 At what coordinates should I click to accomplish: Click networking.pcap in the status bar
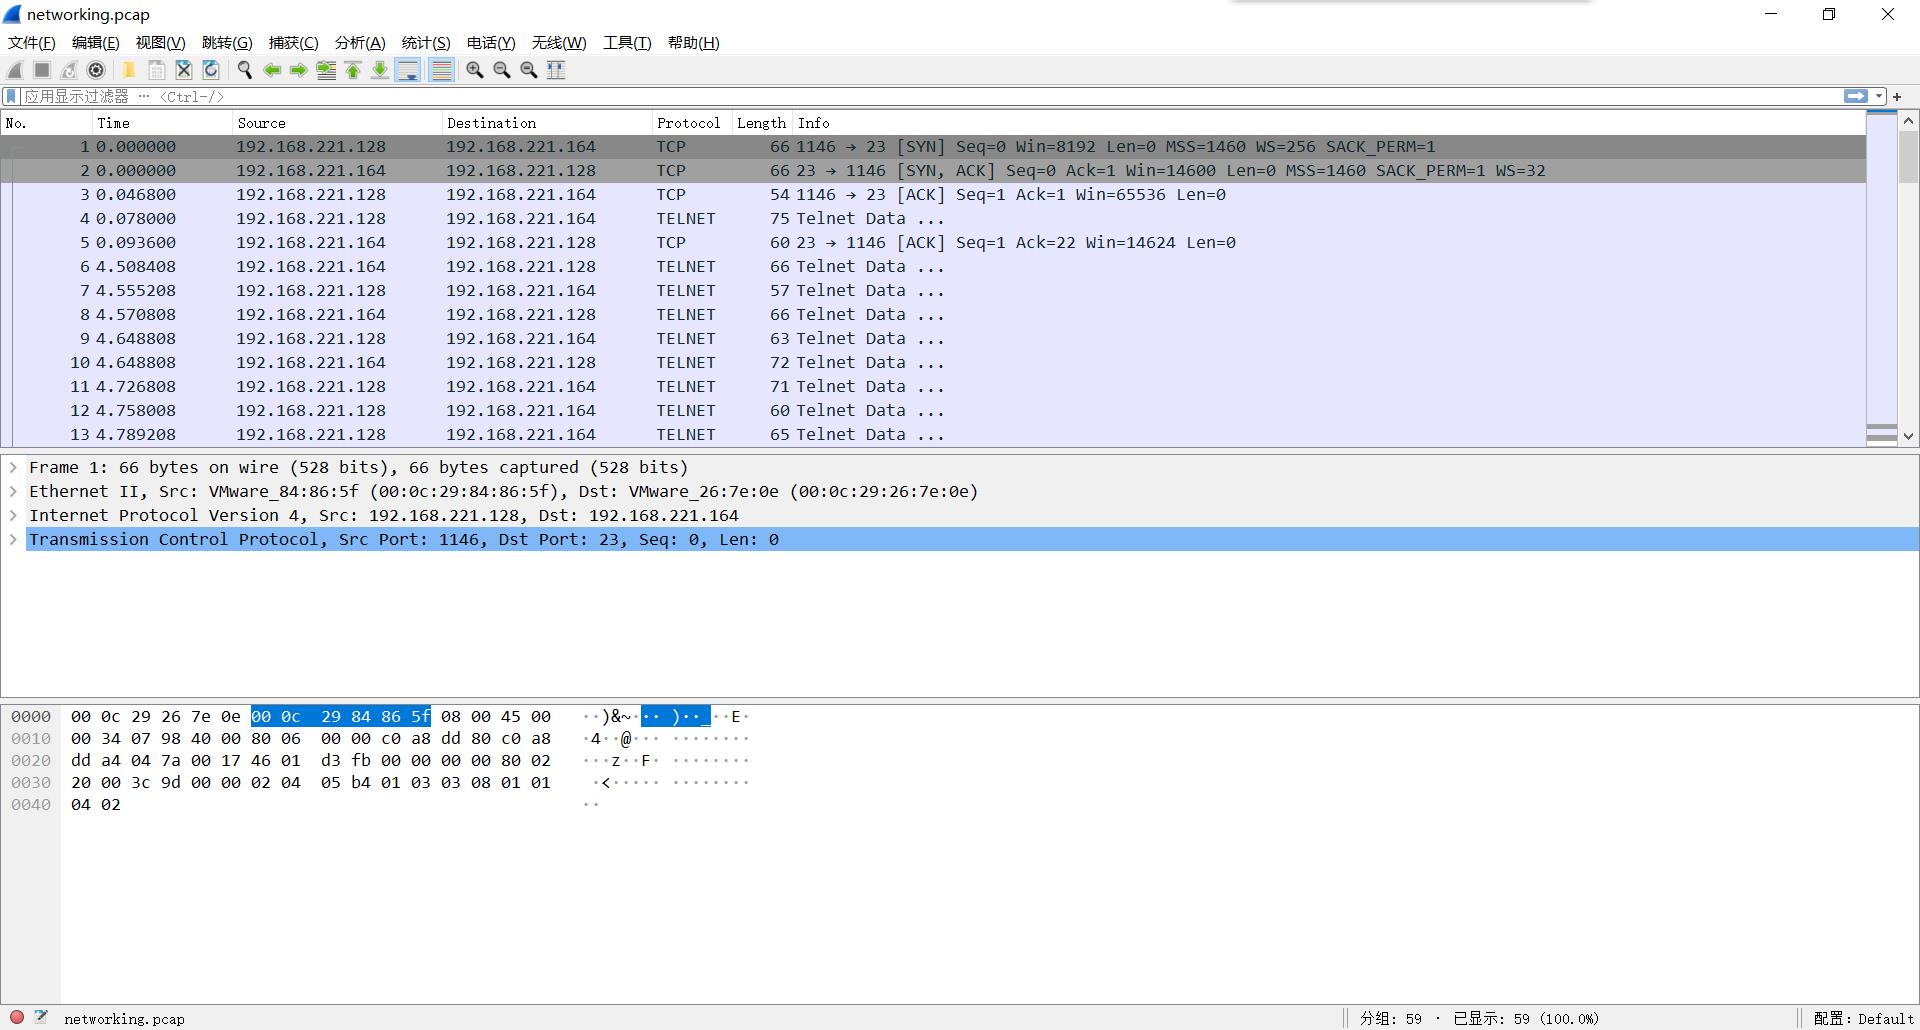124,1019
